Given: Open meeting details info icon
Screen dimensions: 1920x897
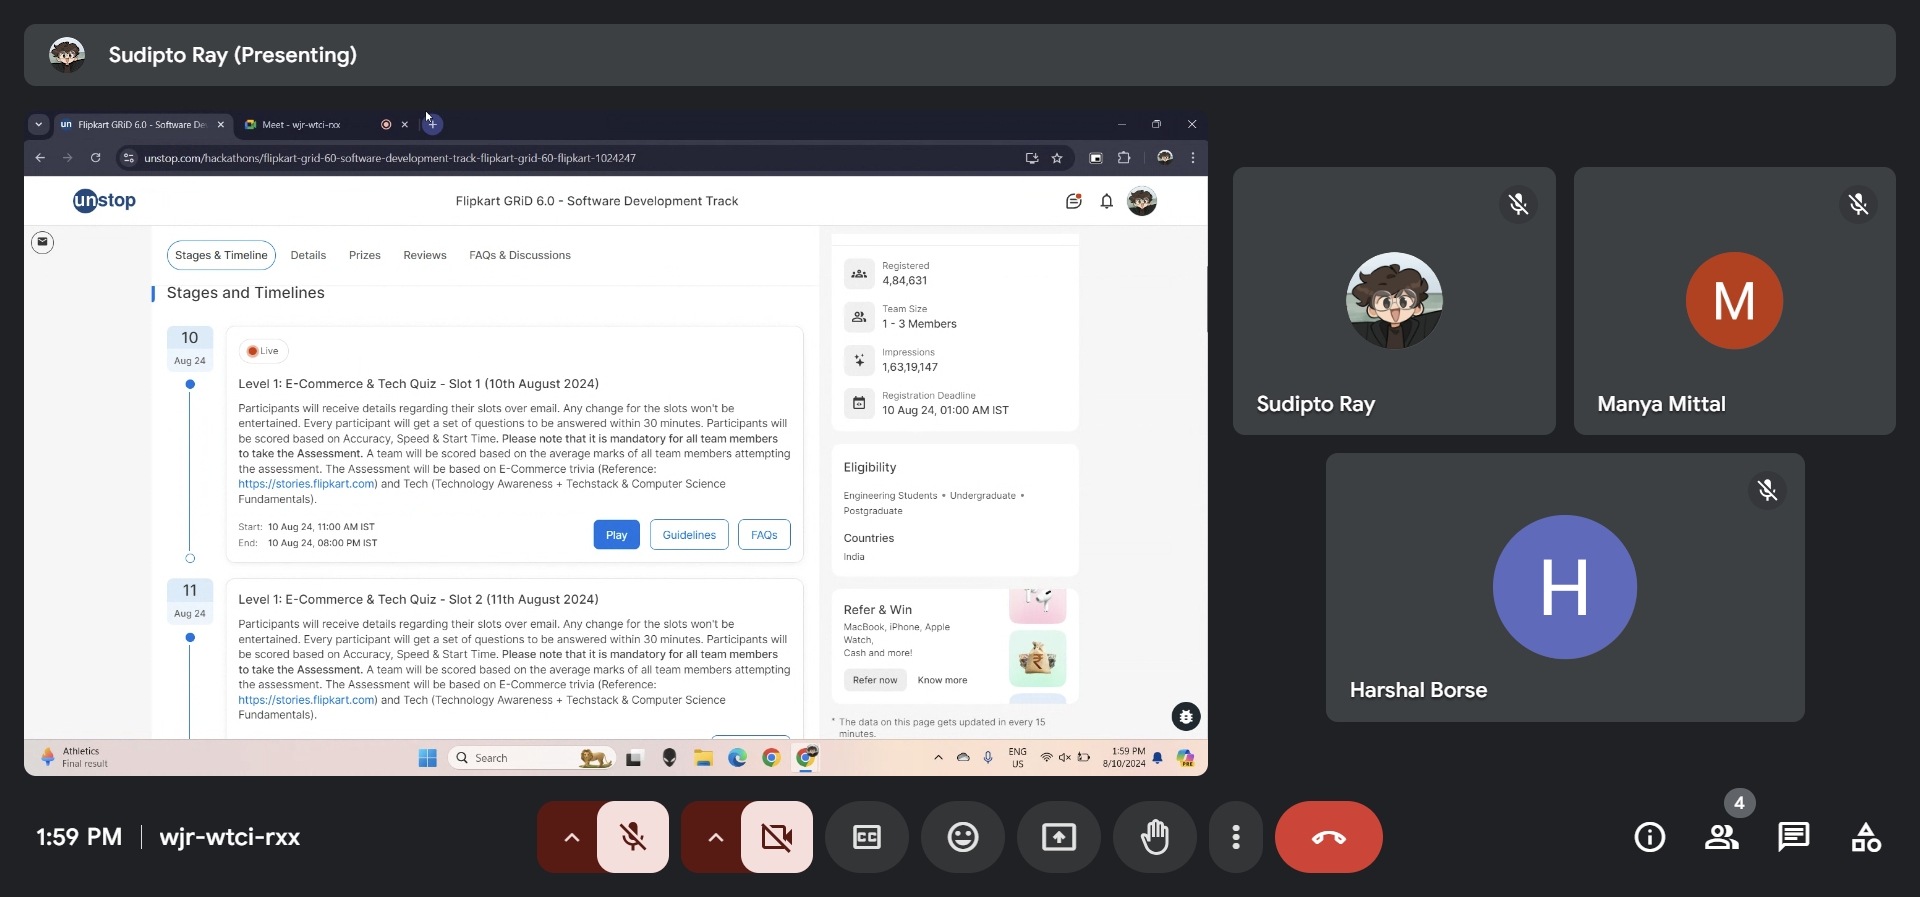Looking at the screenshot, I should click(1650, 837).
